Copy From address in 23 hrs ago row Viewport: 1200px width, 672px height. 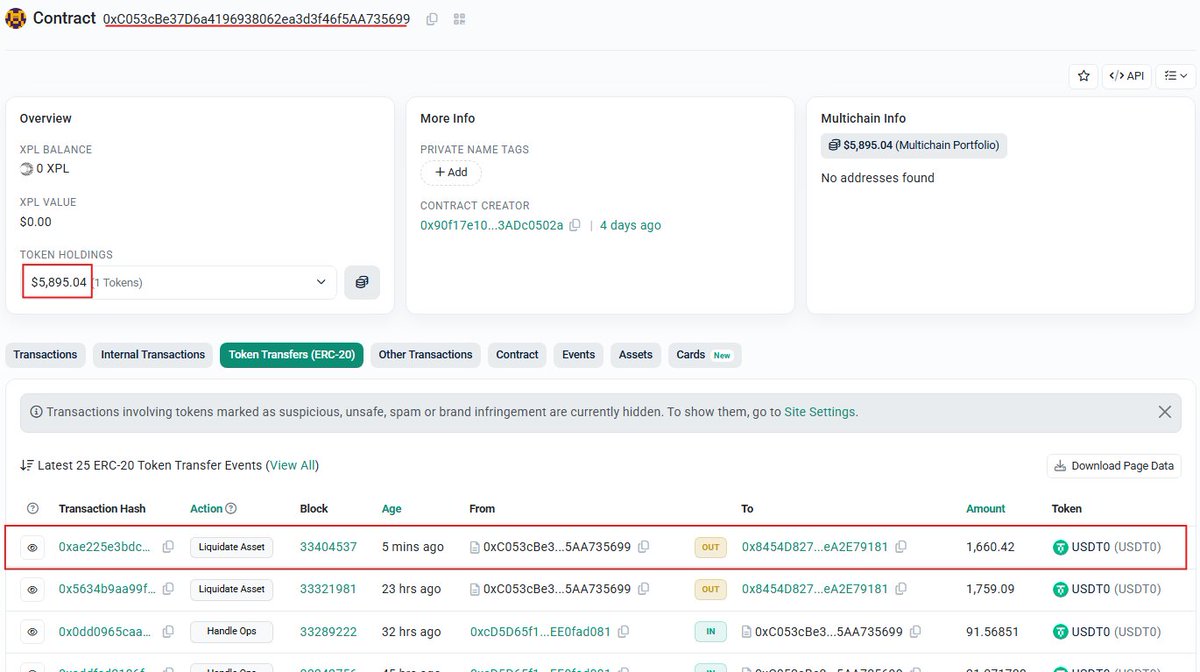644,589
